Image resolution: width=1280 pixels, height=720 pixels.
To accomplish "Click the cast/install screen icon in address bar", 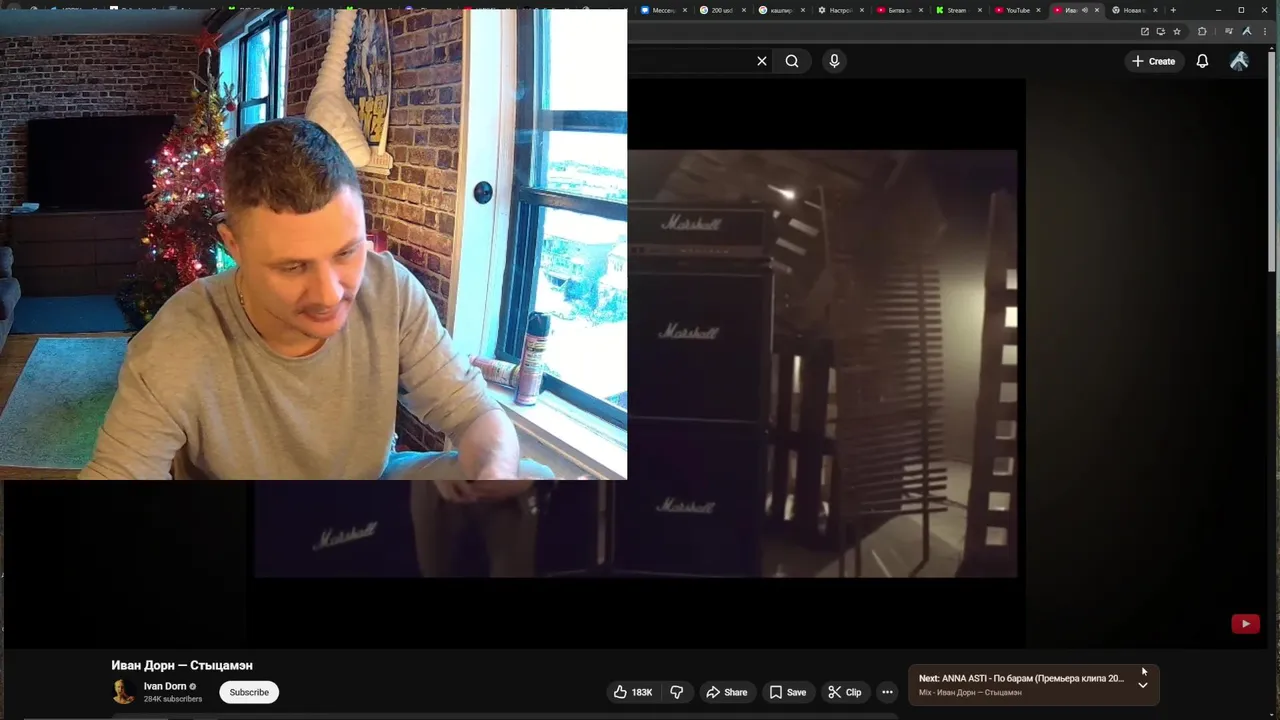I will tap(1160, 32).
